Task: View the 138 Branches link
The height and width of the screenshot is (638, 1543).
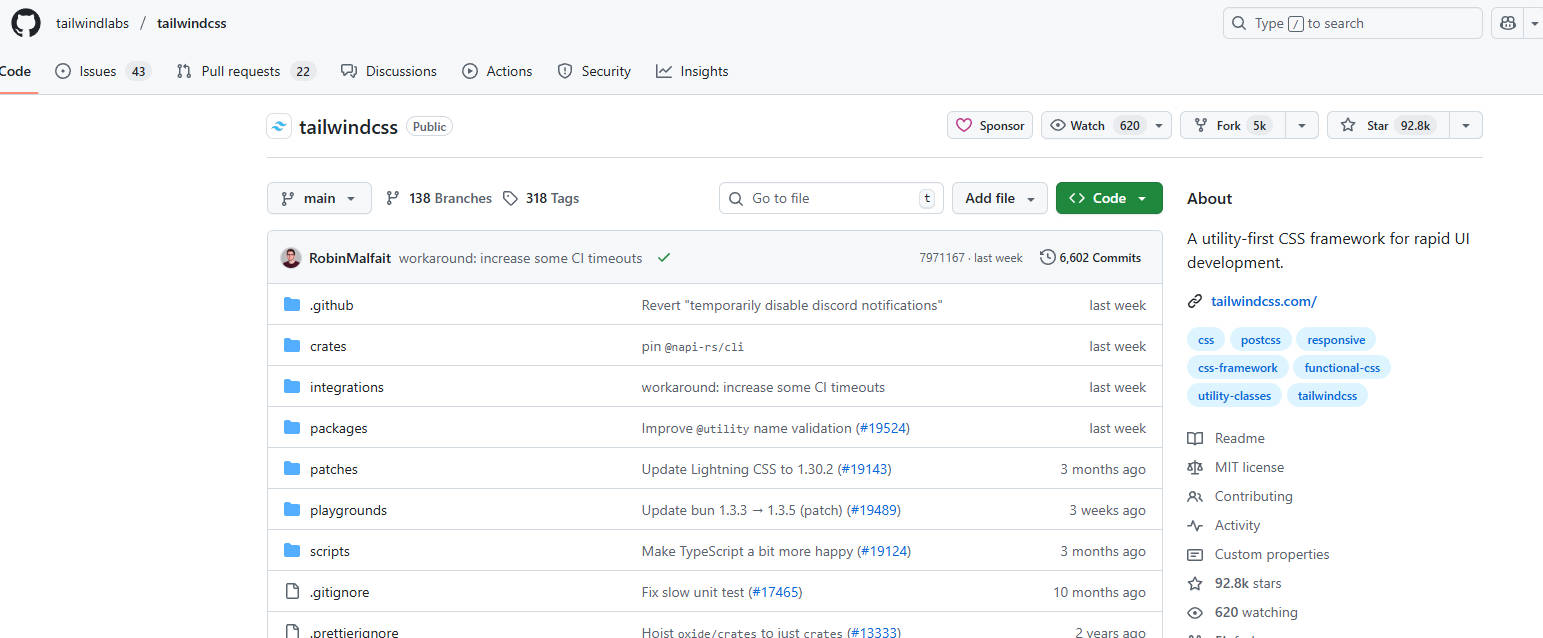Action: (439, 198)
